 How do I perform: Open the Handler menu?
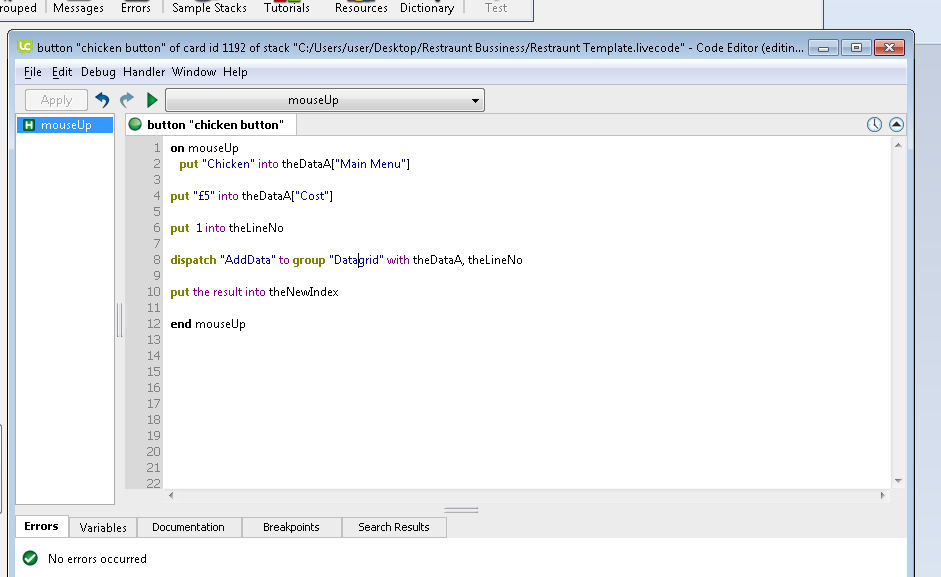pos(144,72)
